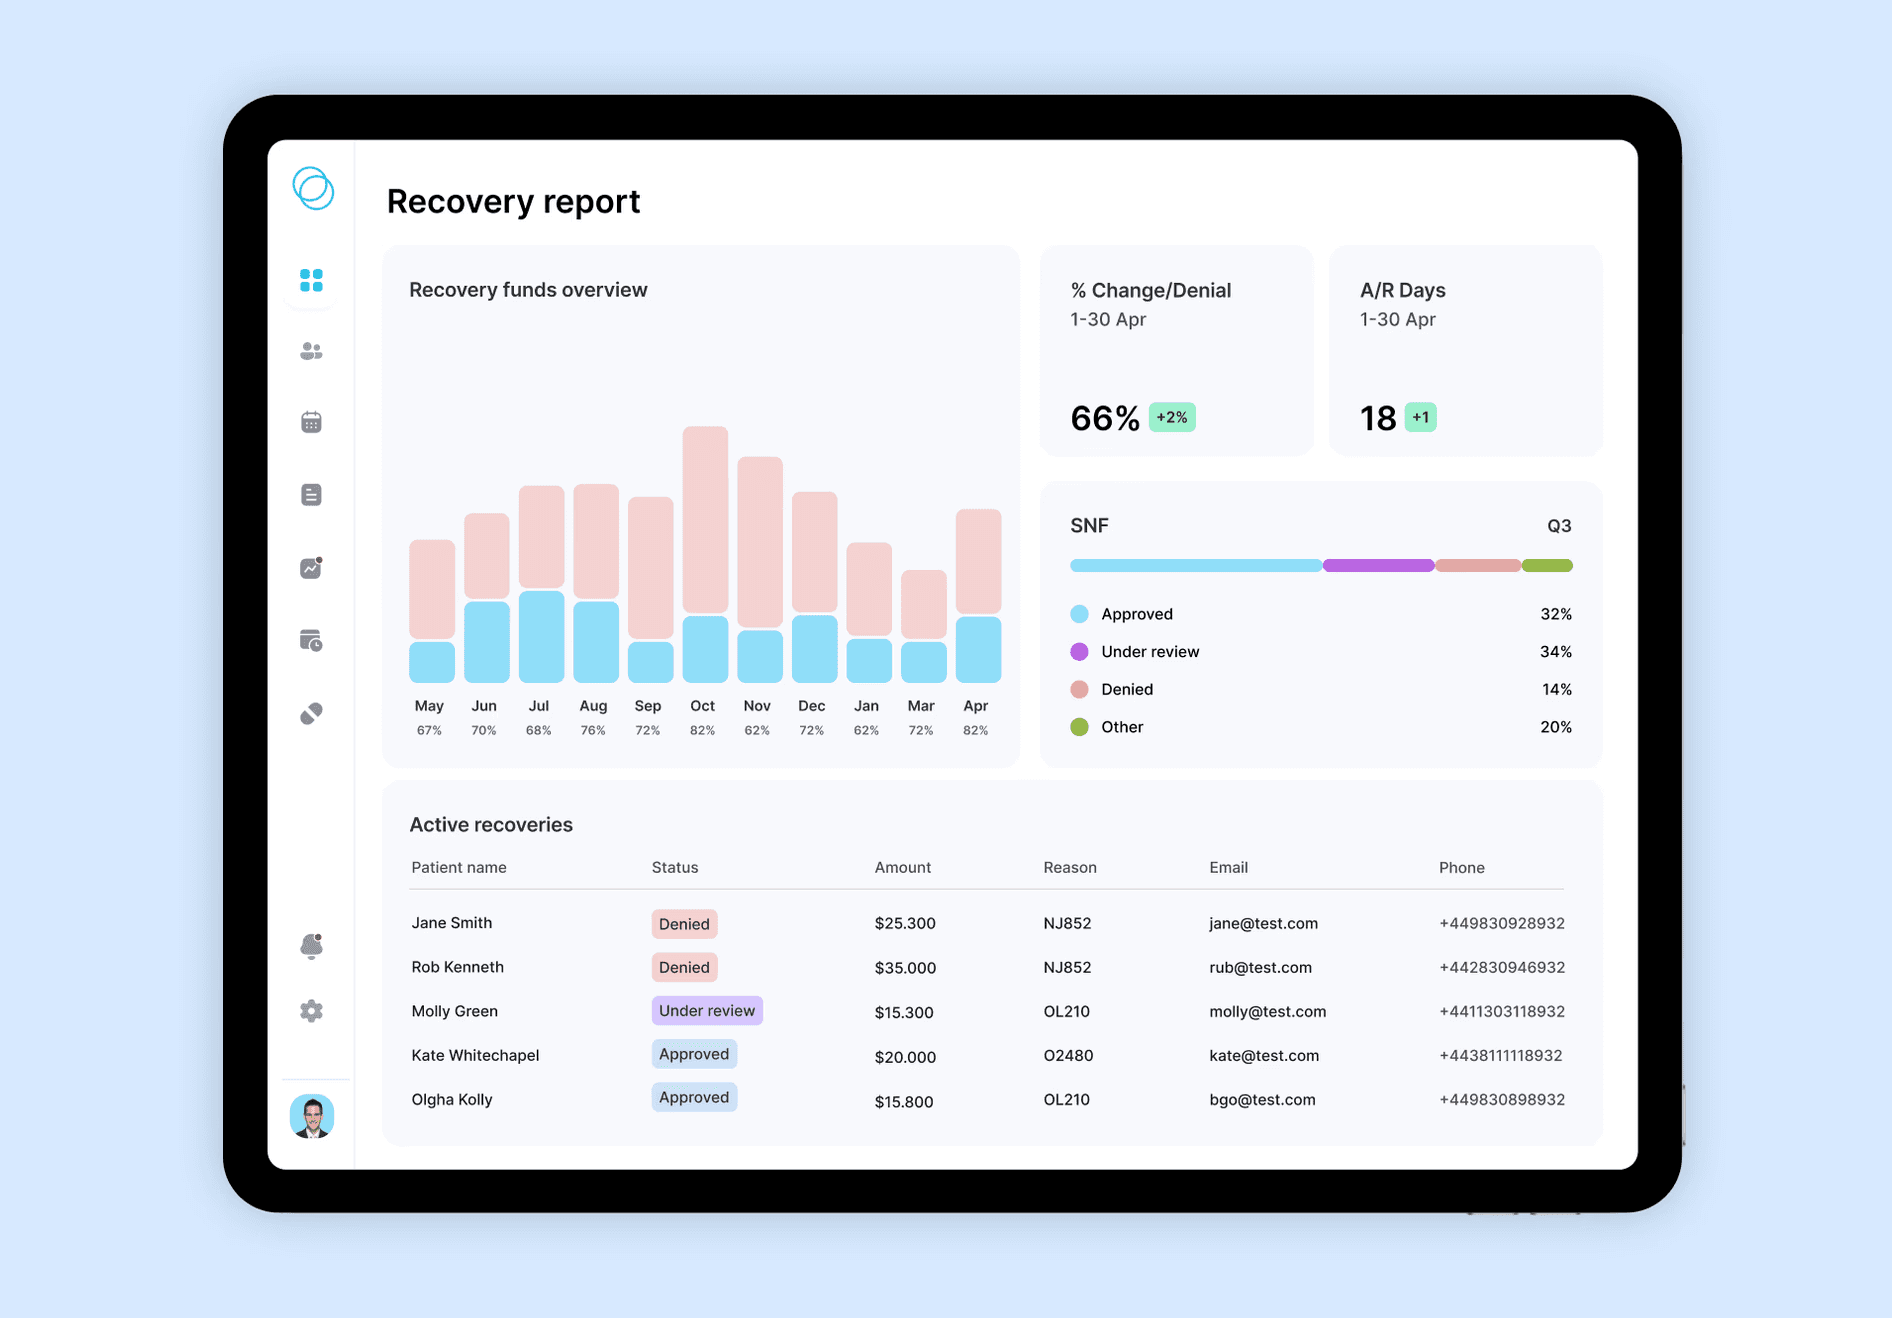Click the Oct bar in the chart

tap(705, 554)
